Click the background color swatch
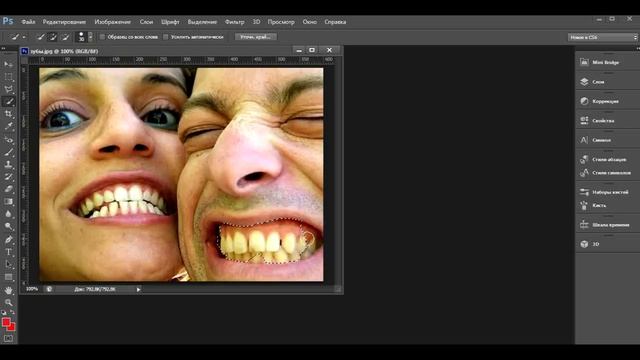 tap(13, 328)
